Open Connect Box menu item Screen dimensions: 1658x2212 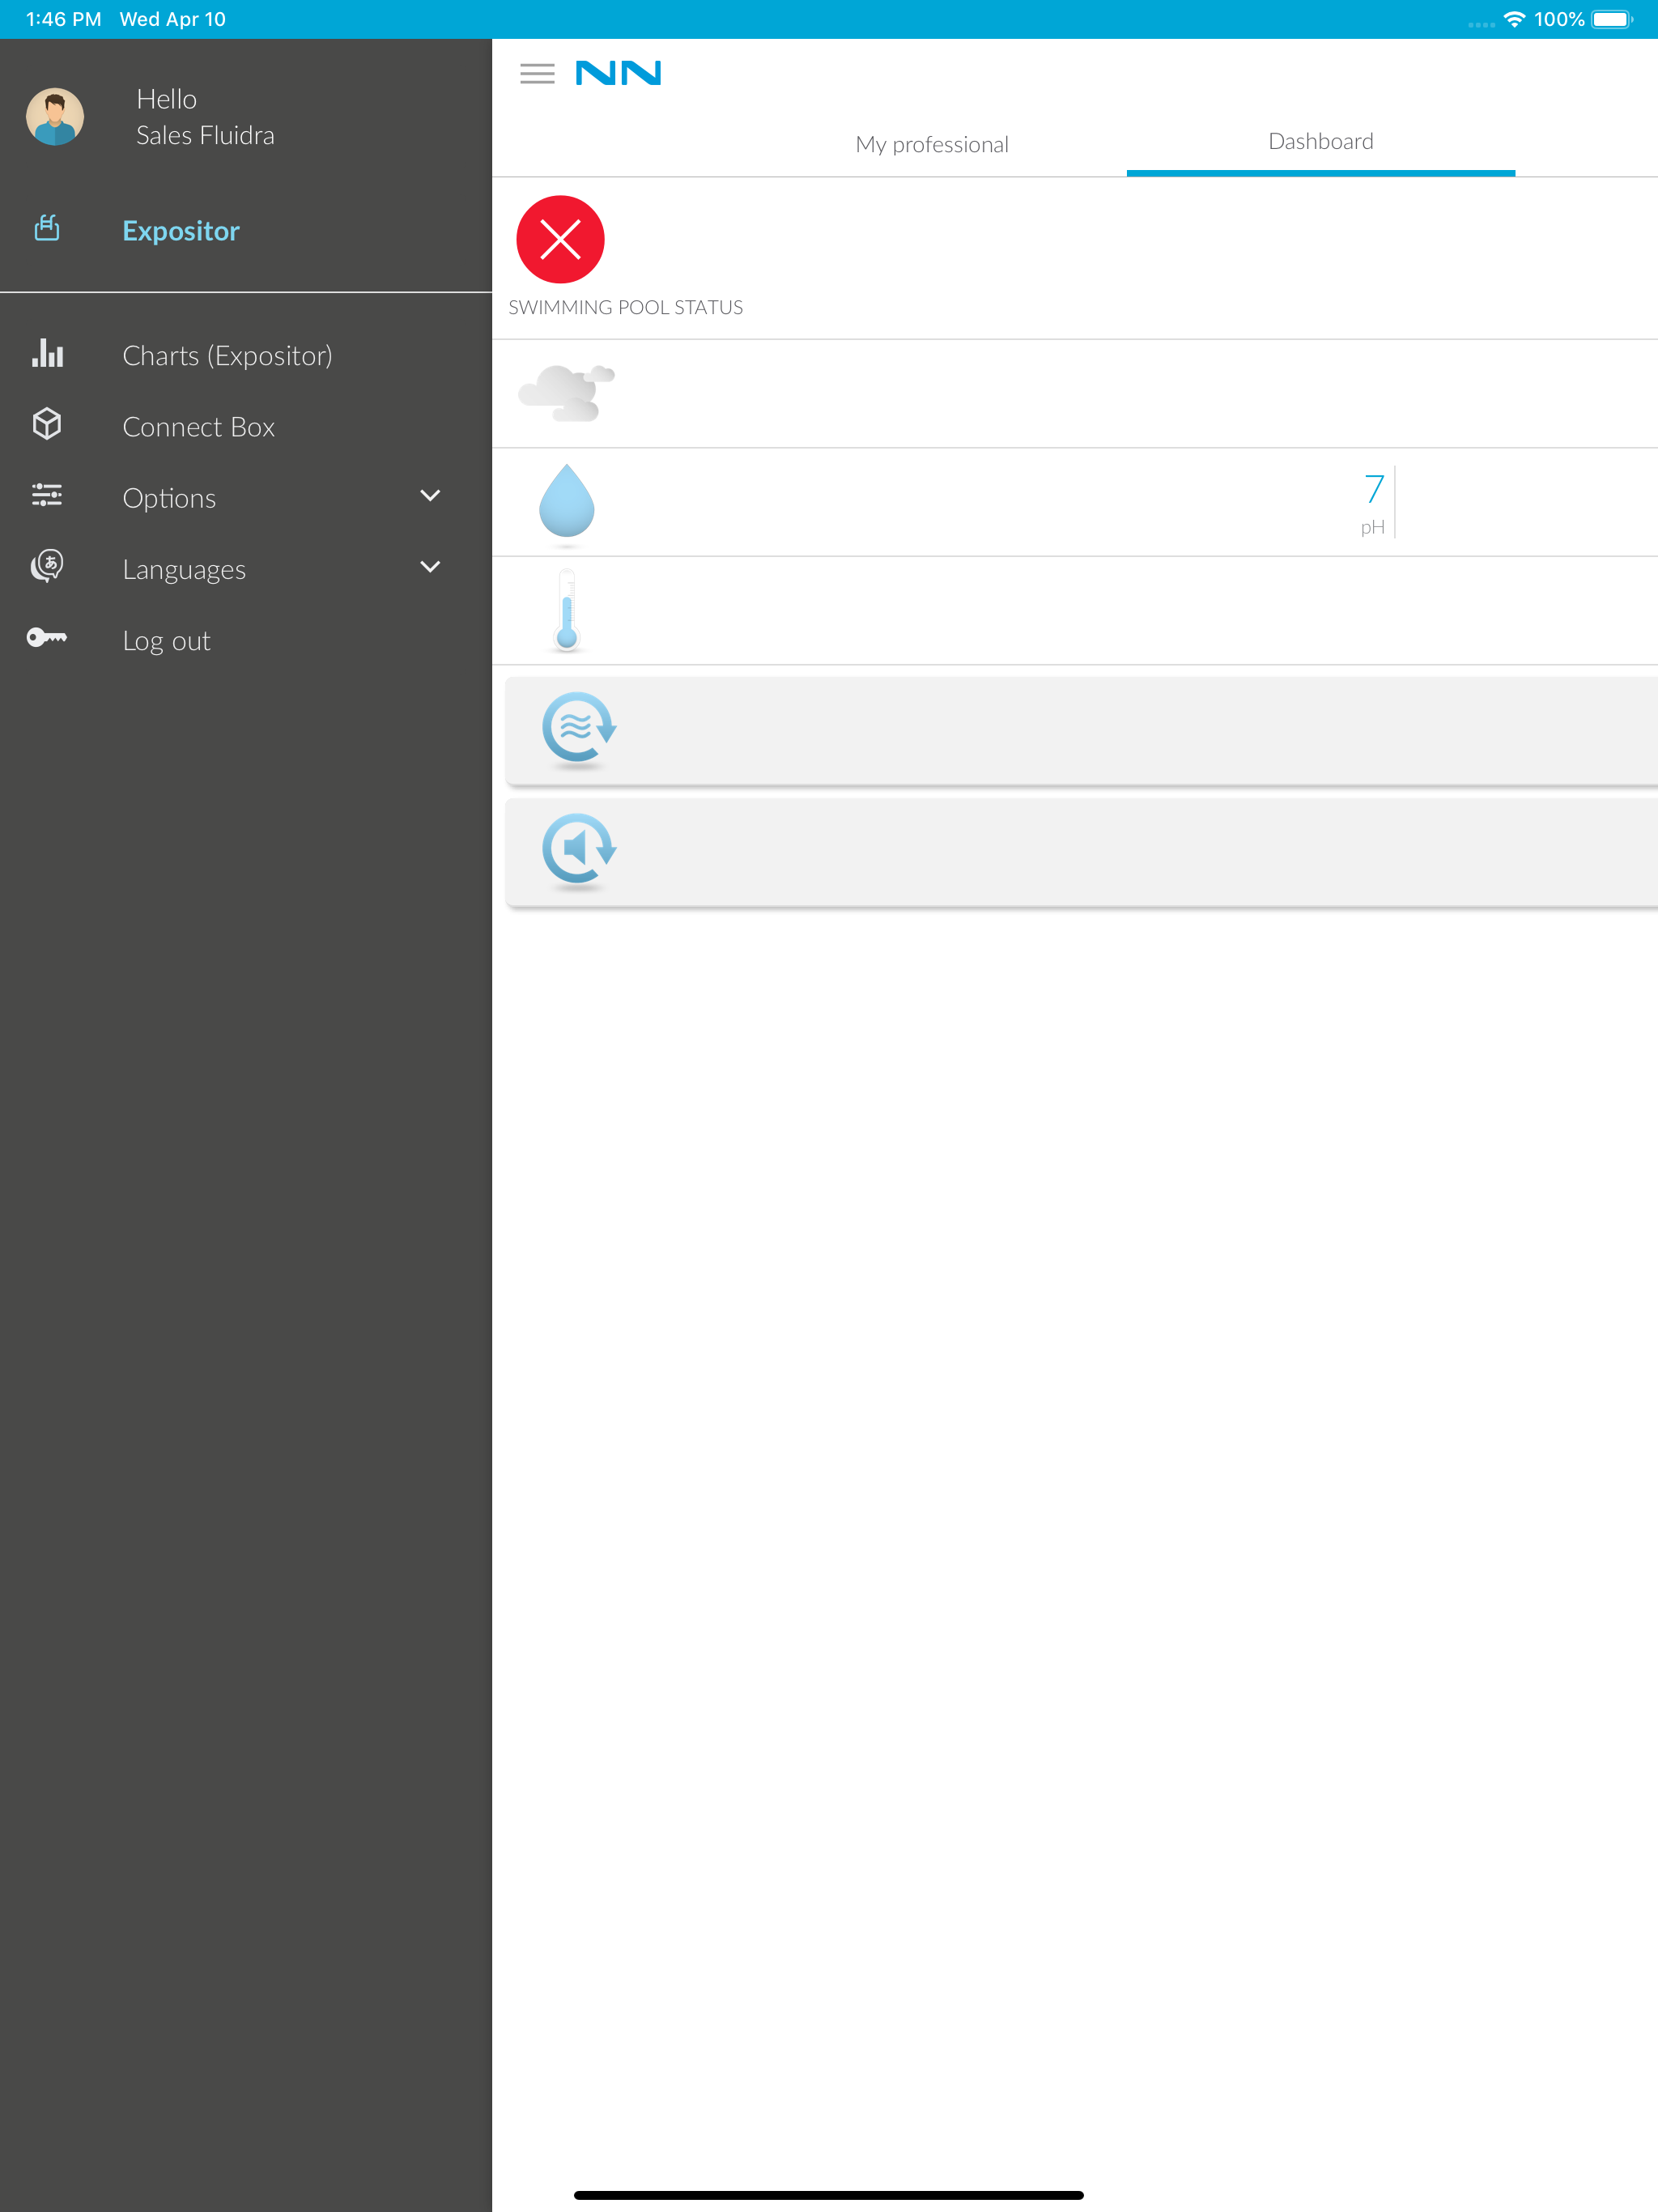[x=199, y=427]
